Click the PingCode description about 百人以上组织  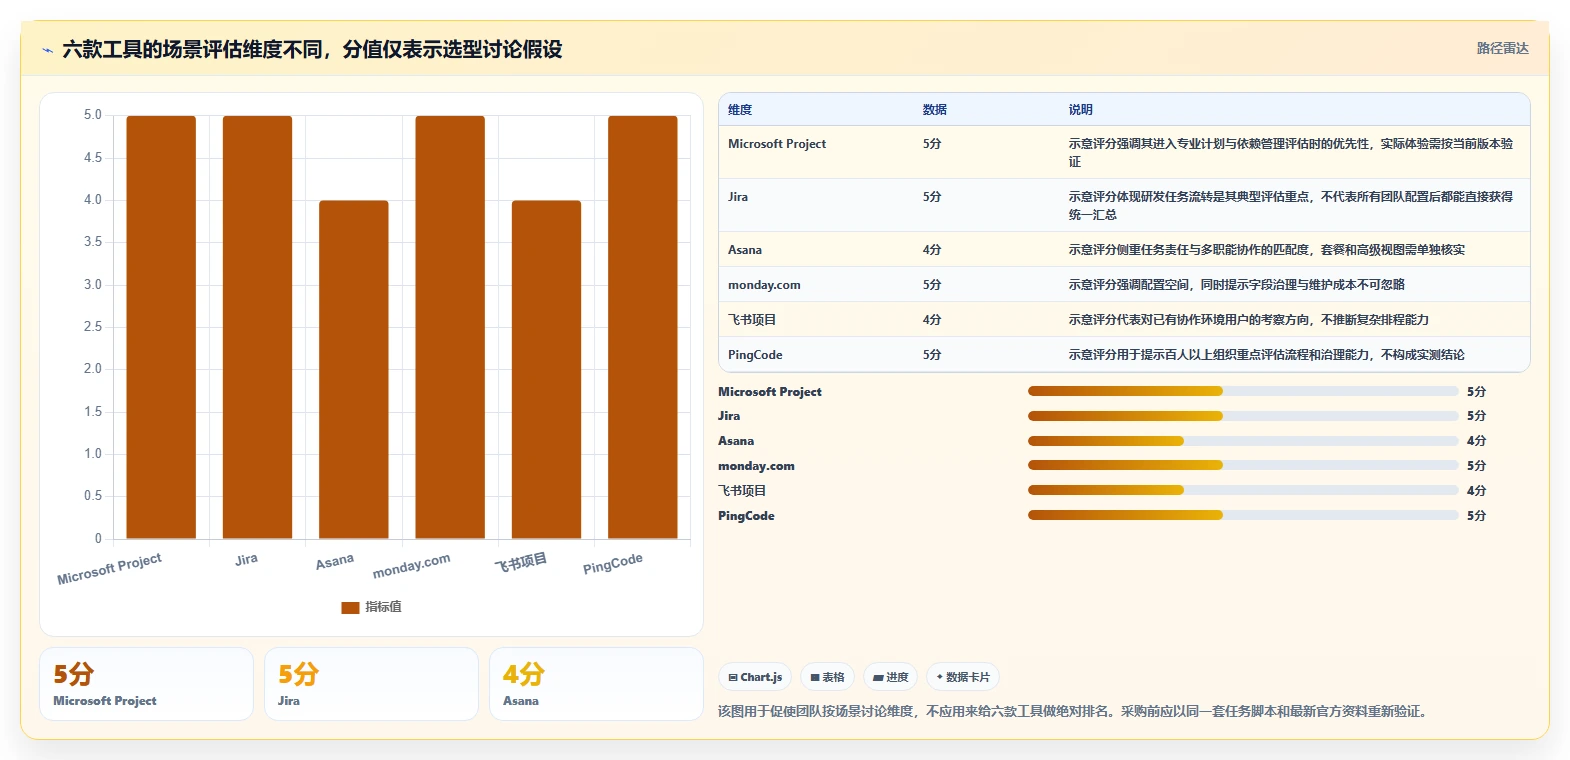[x=1267, y=355]
